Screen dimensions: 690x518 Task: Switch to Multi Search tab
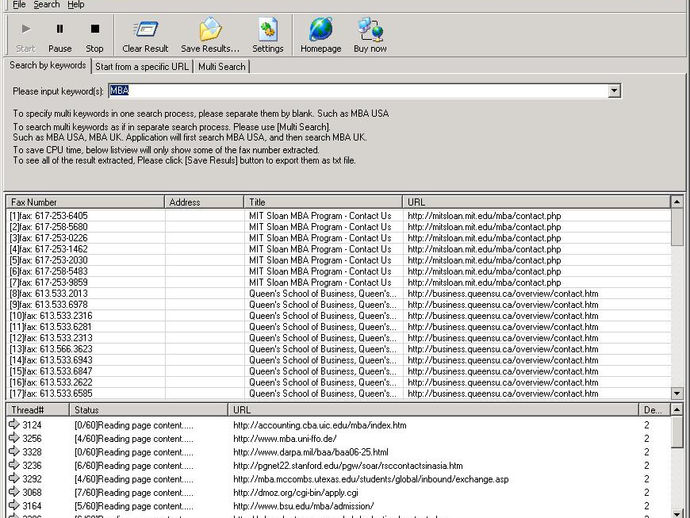click(x=222, y=67)
